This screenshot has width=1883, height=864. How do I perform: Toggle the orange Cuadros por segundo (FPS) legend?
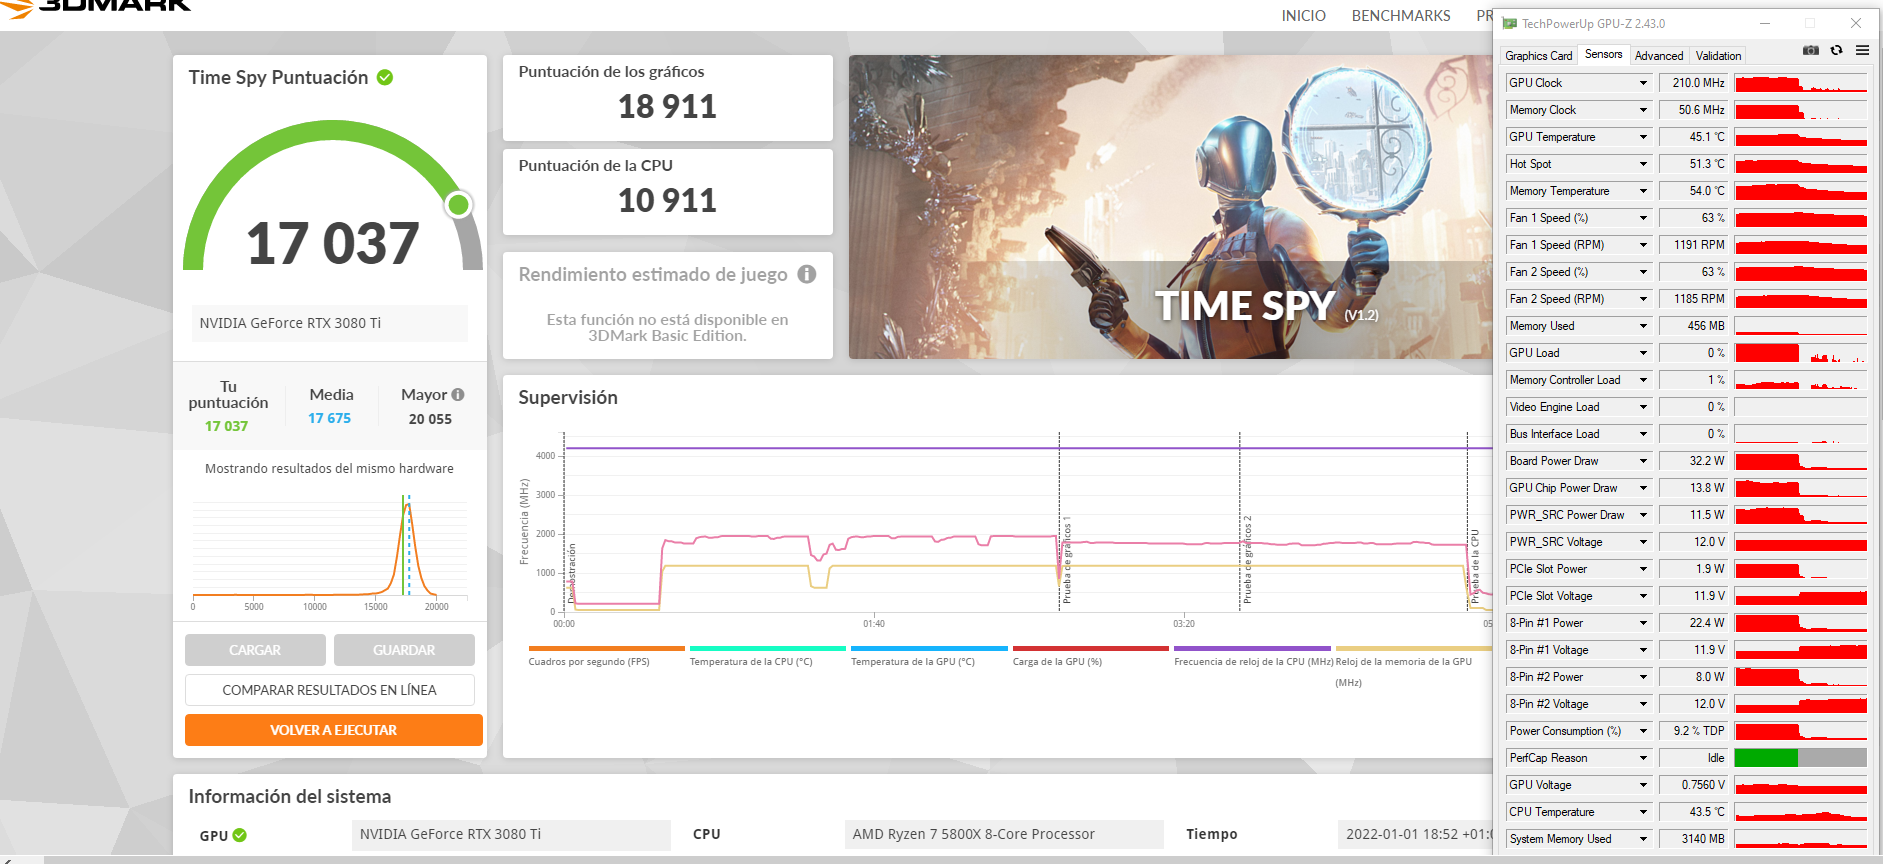coord(606,656)
